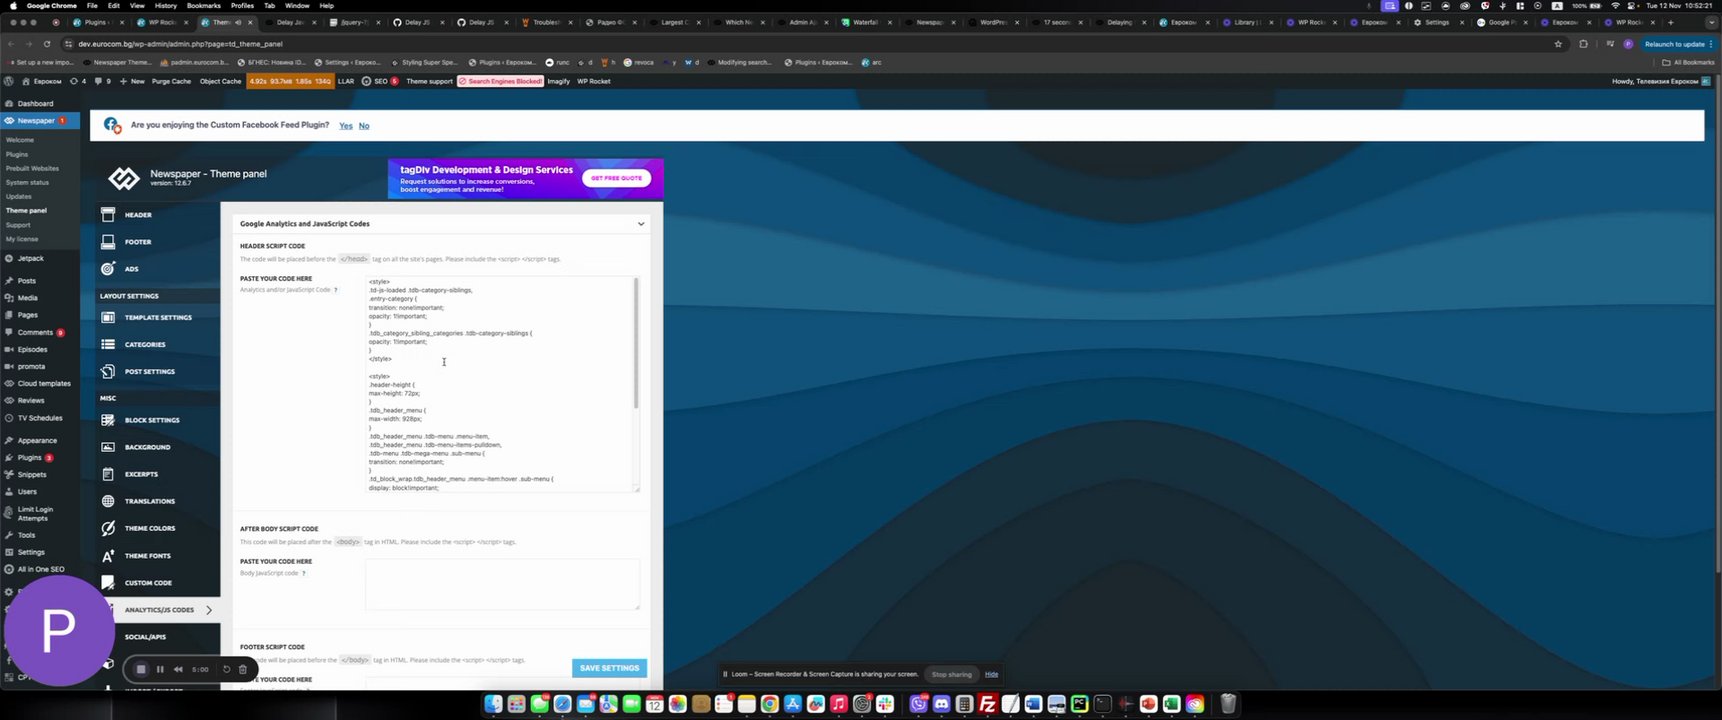Open the Theme Colors icon
Viewport: 1722px width, 720px height.
[108, 528]
